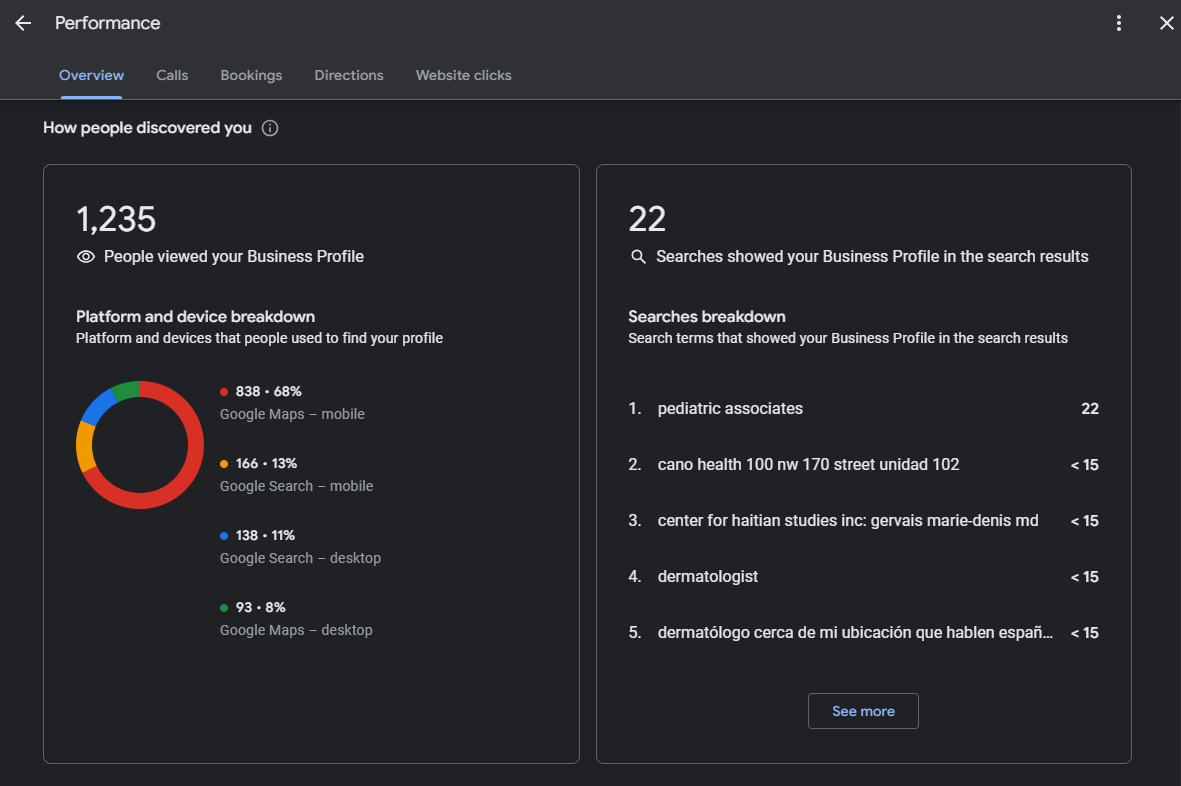Click the 'cano health' search term row
1181x786 pixels.
(x=808, y=465)
